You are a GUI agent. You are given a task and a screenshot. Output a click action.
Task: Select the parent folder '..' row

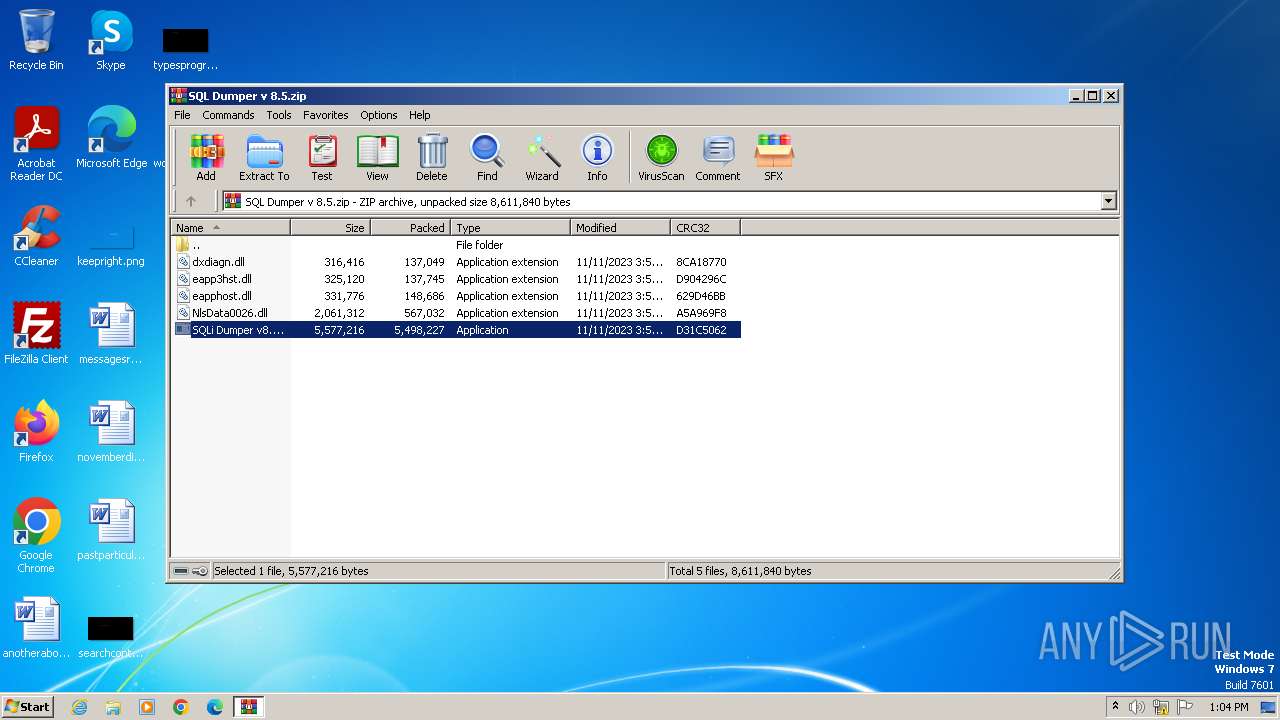pos(456,245)
